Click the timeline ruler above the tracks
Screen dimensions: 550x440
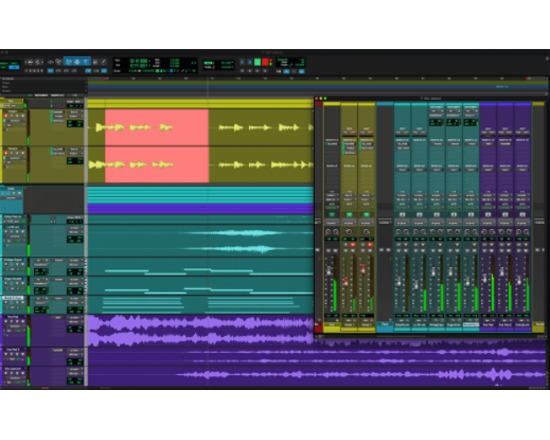tap(316, 79)
